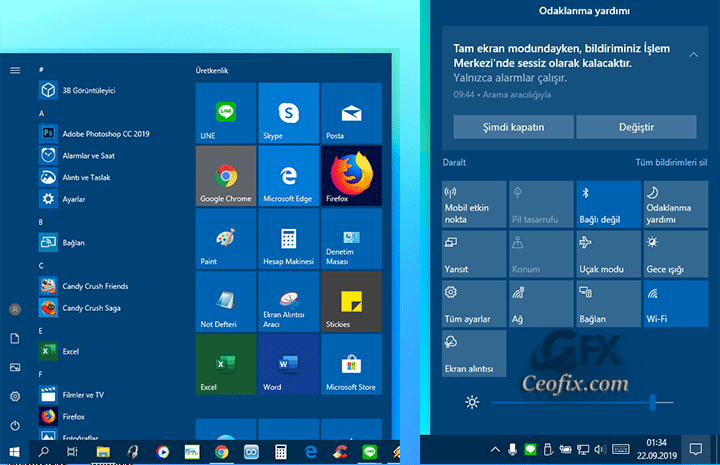This screenshot has height=465, width=720.
Task: Click Şimdi kapatın button
Action: click(513, 127)
